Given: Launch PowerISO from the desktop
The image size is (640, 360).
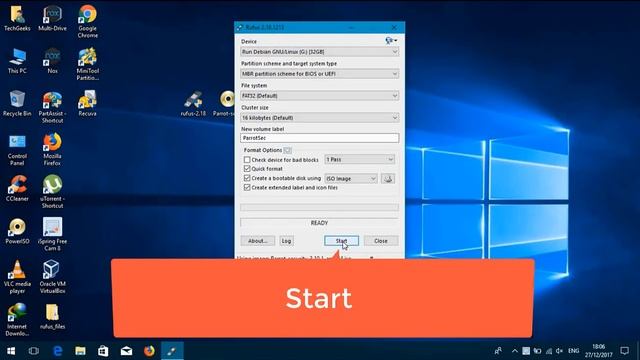Looking at the screenshot, I should (x=17, y=231).
